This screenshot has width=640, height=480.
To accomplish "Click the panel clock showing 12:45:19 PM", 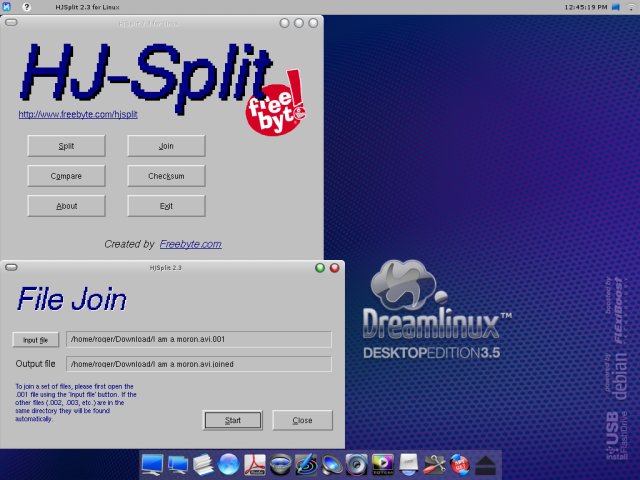I will coord(586,7).
